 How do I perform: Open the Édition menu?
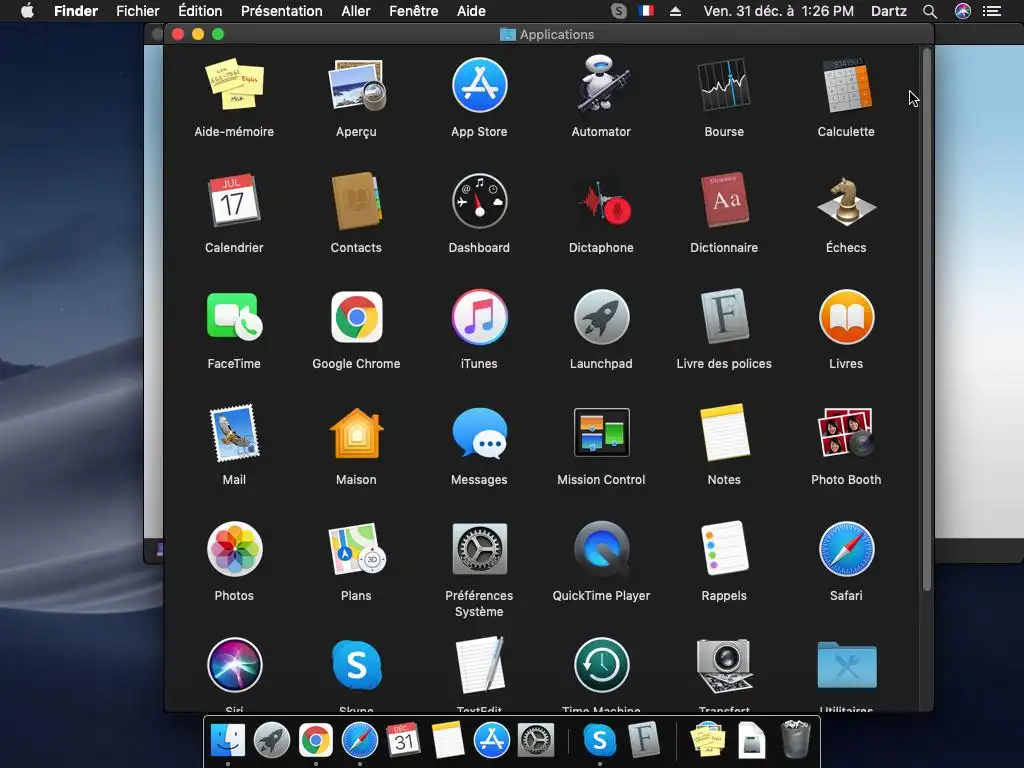coord(200,11)
